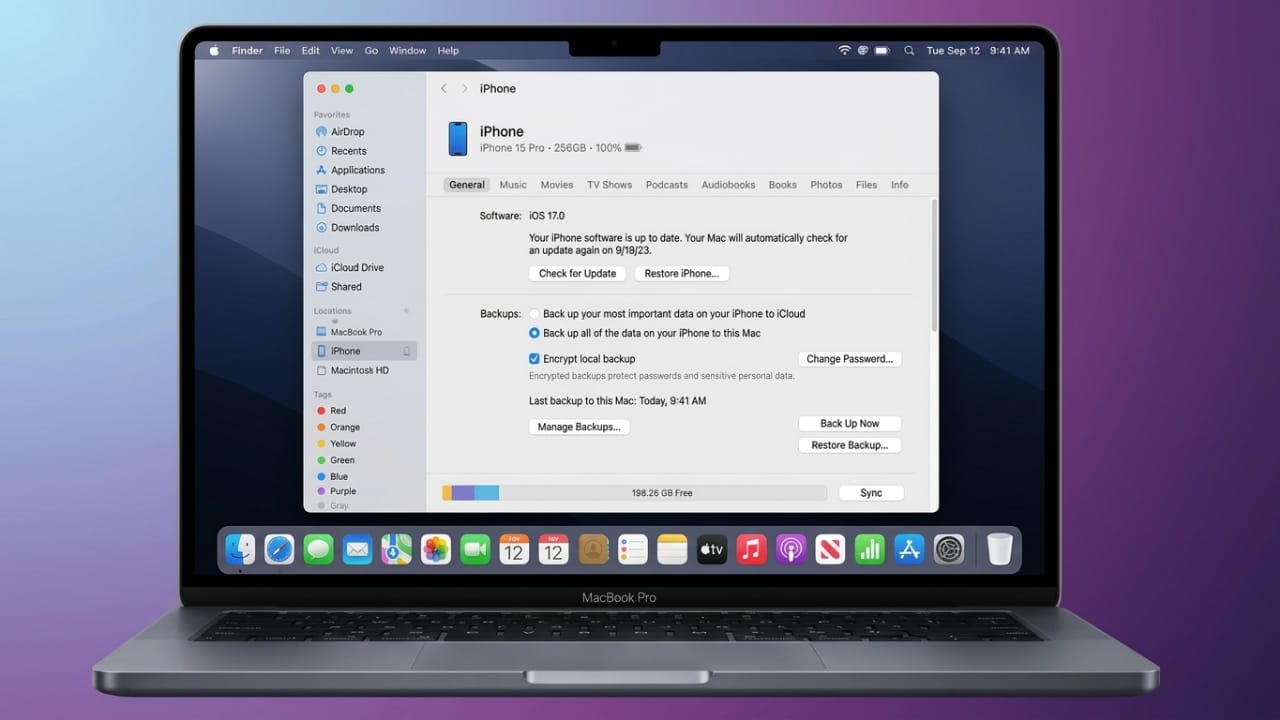Switch to the Photos tab
1280x720 pixels.
click(x=826, y=185)
